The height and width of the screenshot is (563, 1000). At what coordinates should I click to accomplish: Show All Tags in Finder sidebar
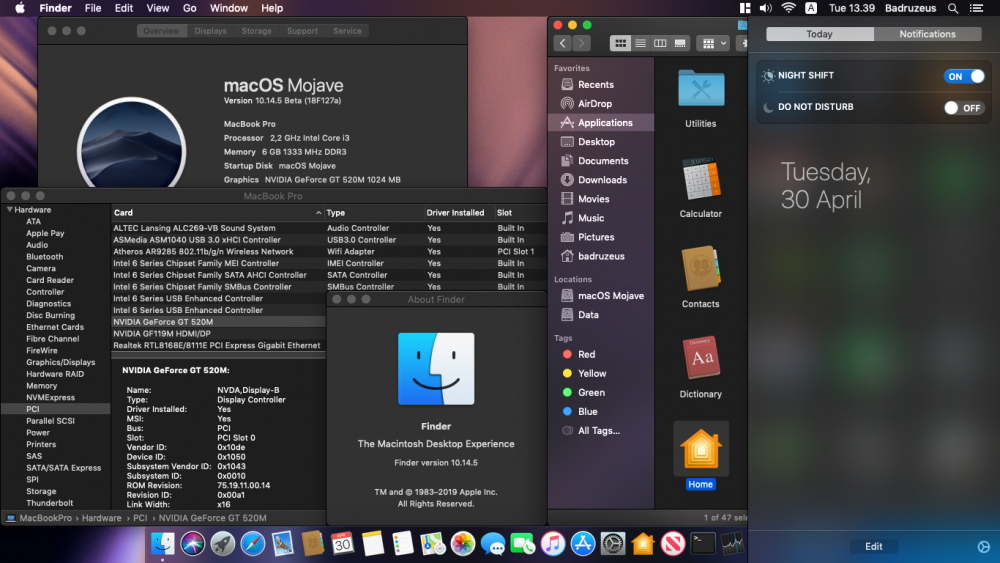[x=601, y=431]
